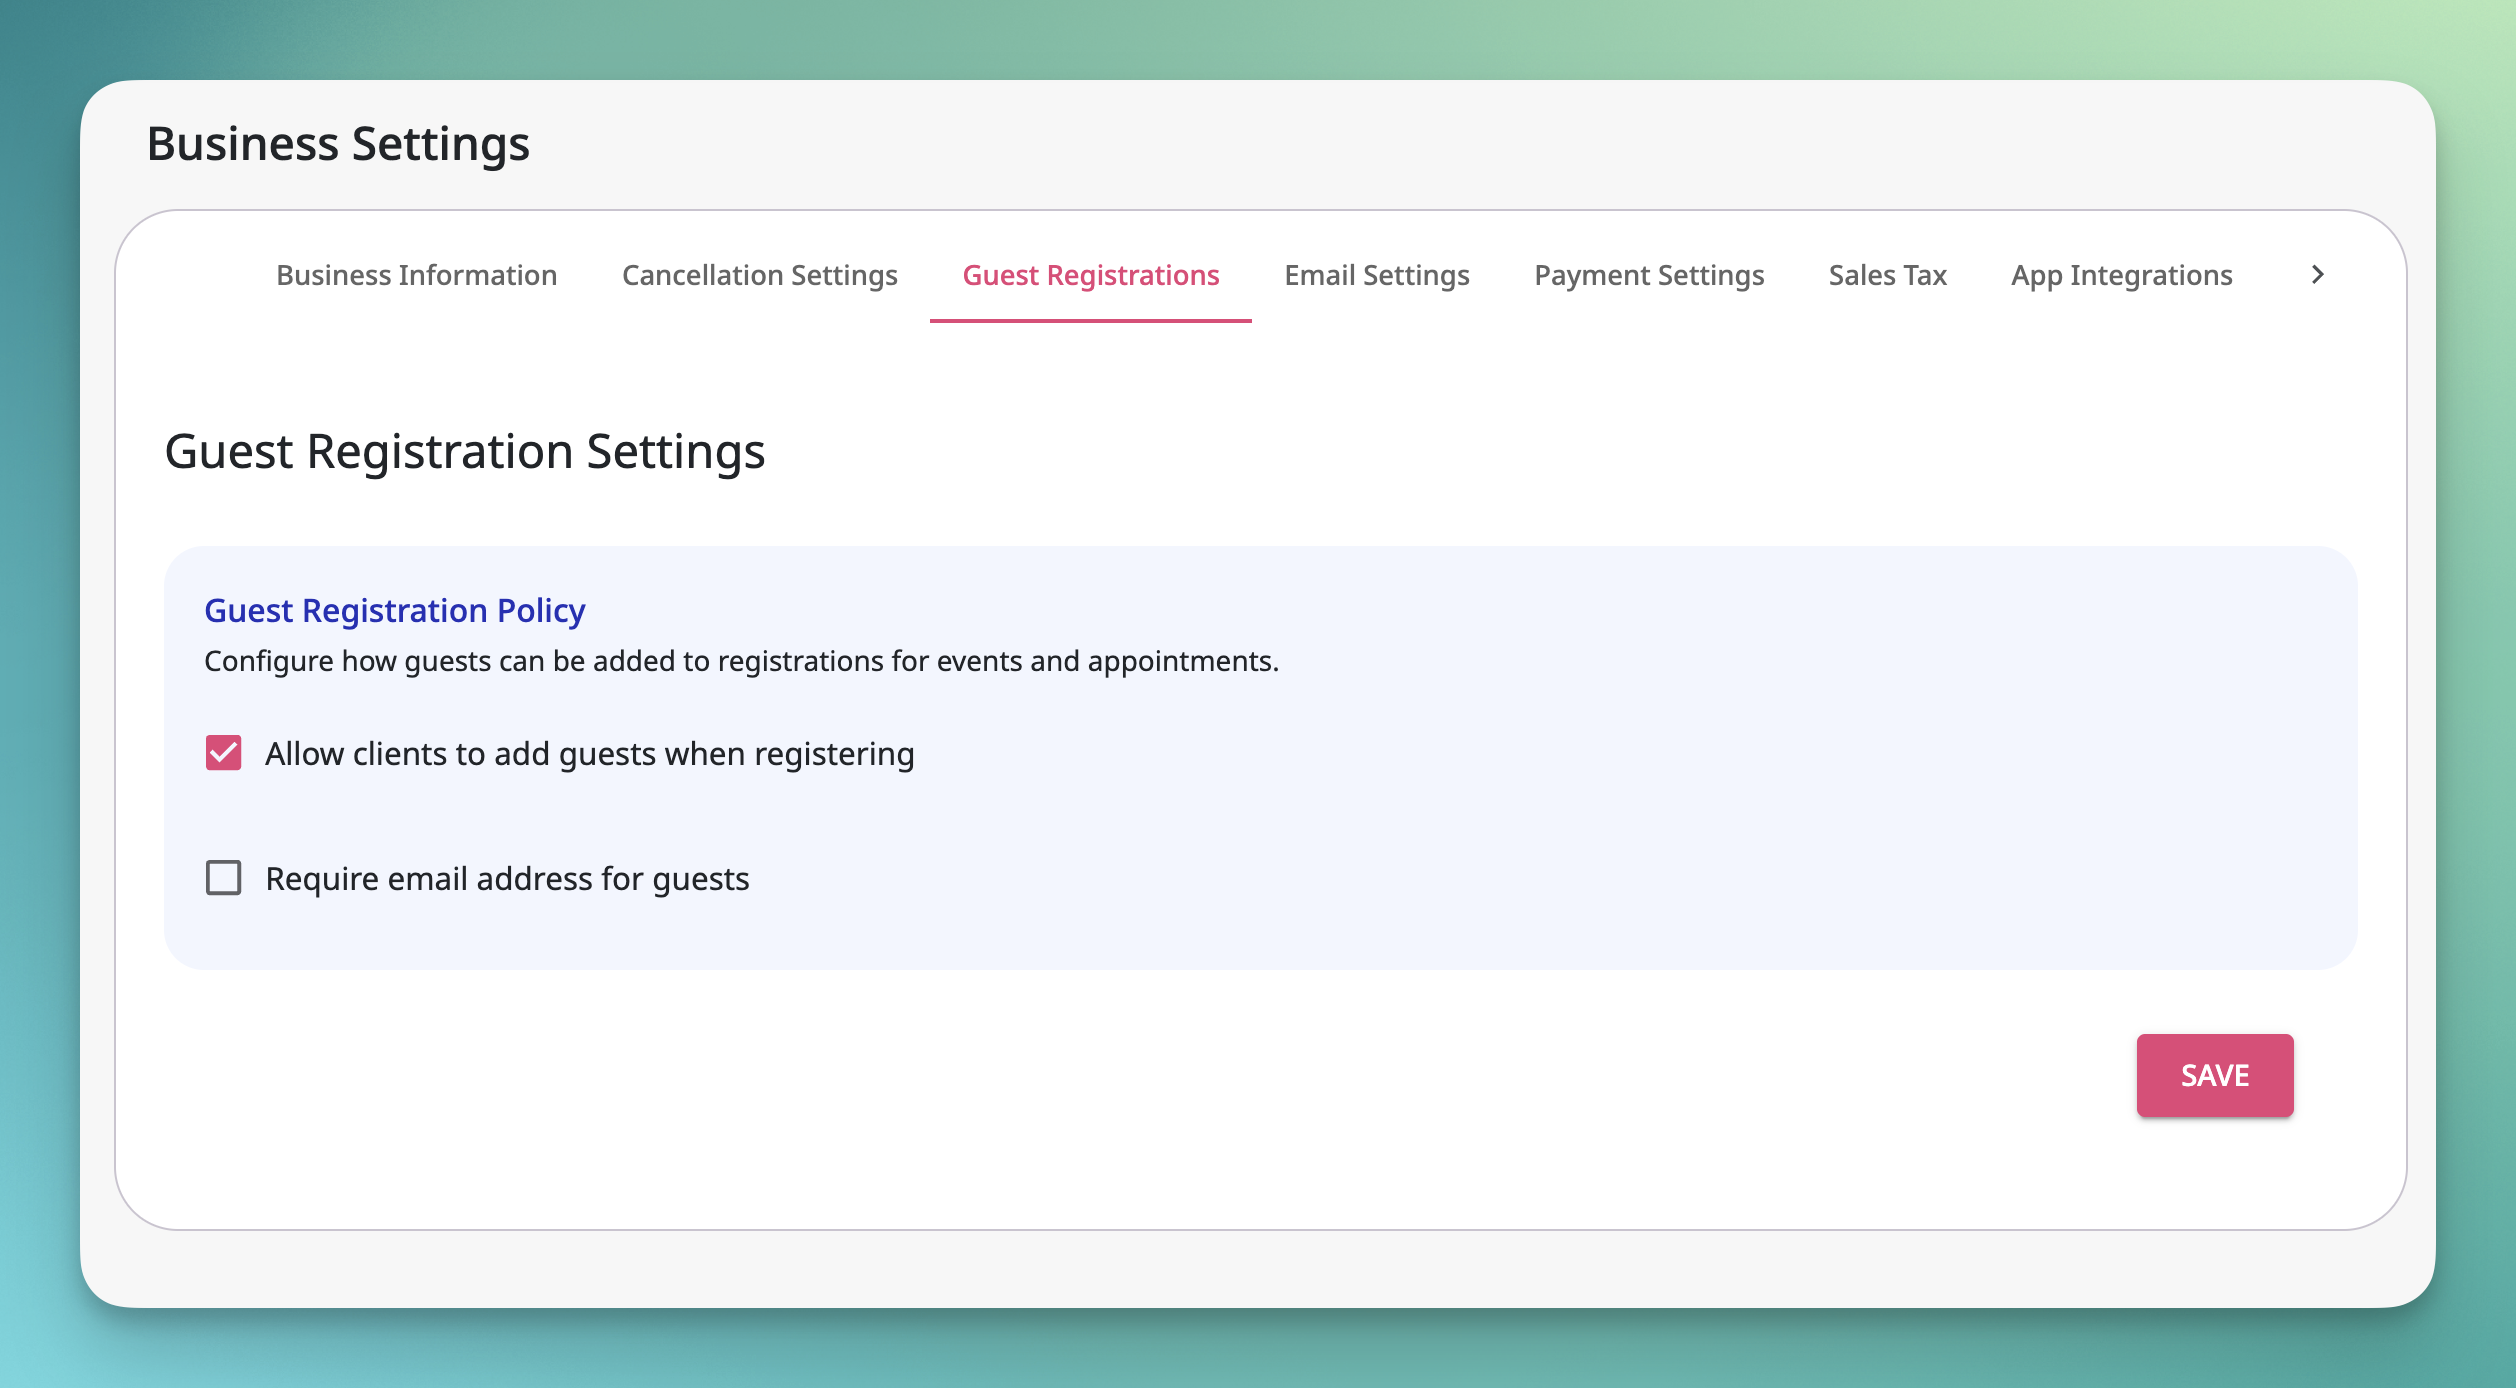Click the policy configuration description text
Image resolution: width=2516 pixels, height=1388 pixels.
coord(741,661)
